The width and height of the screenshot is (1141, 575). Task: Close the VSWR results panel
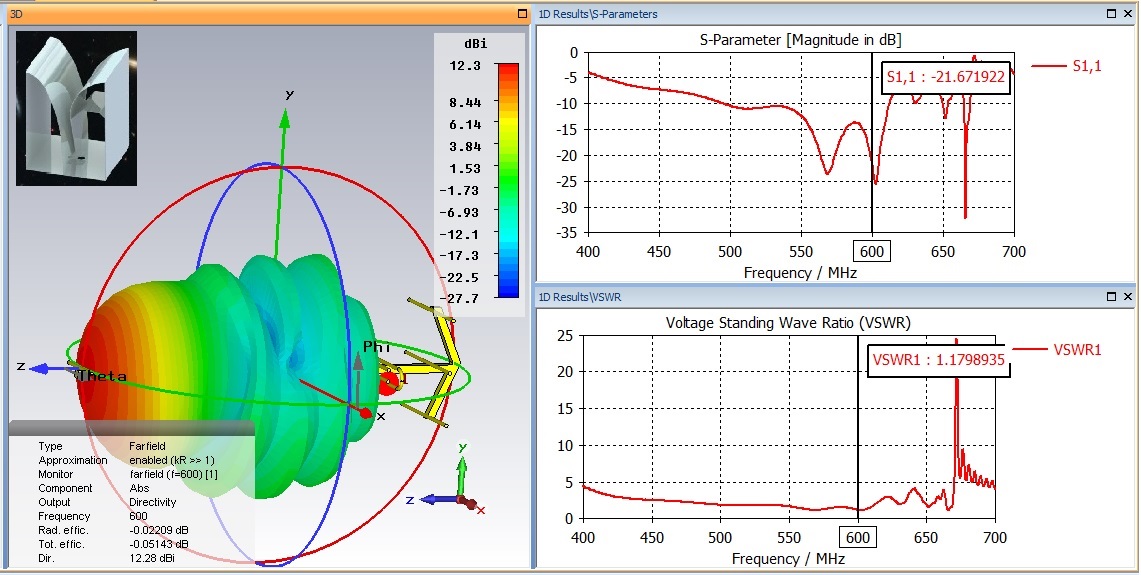(x=1128, y=297)
